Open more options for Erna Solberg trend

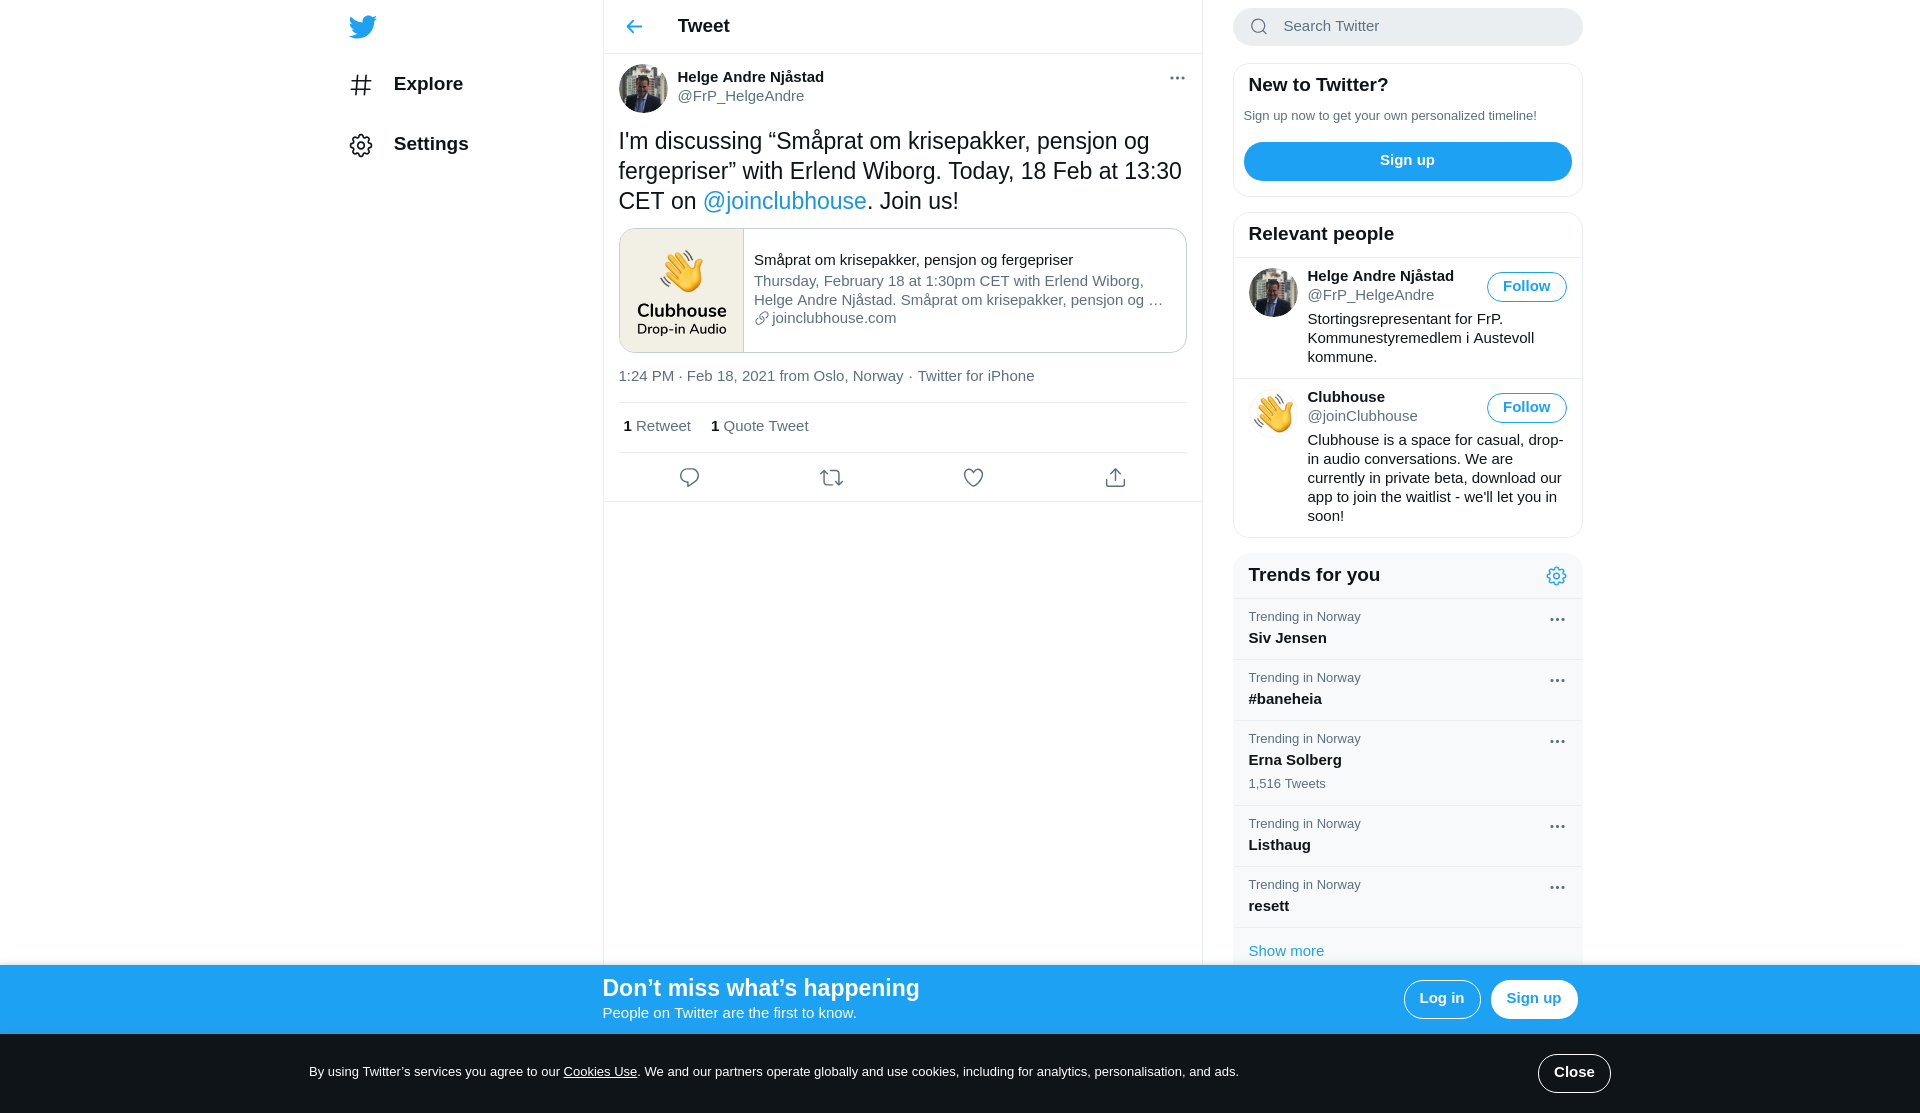coord(1557,742)
